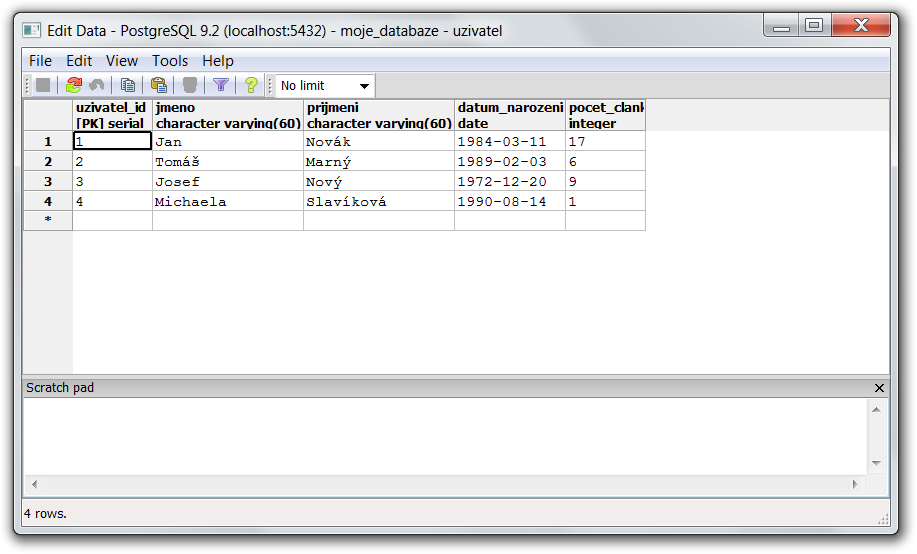Click the pocet_clanku cell with value 17
This screenshot has height=554, width=917.
[605, 142]
